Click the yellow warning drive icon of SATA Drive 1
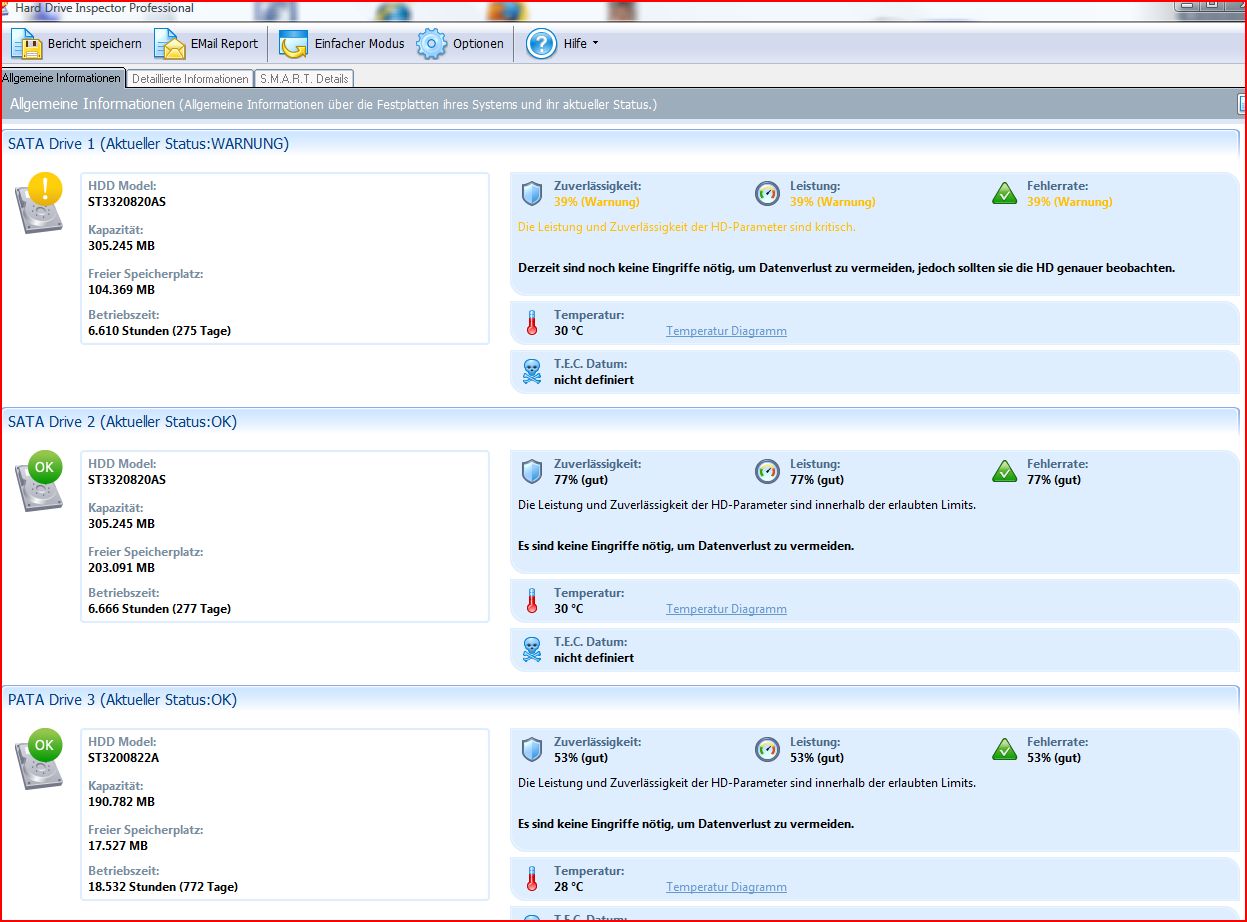1247x922 pixels. pyautogui.click(x=38, y=203)
